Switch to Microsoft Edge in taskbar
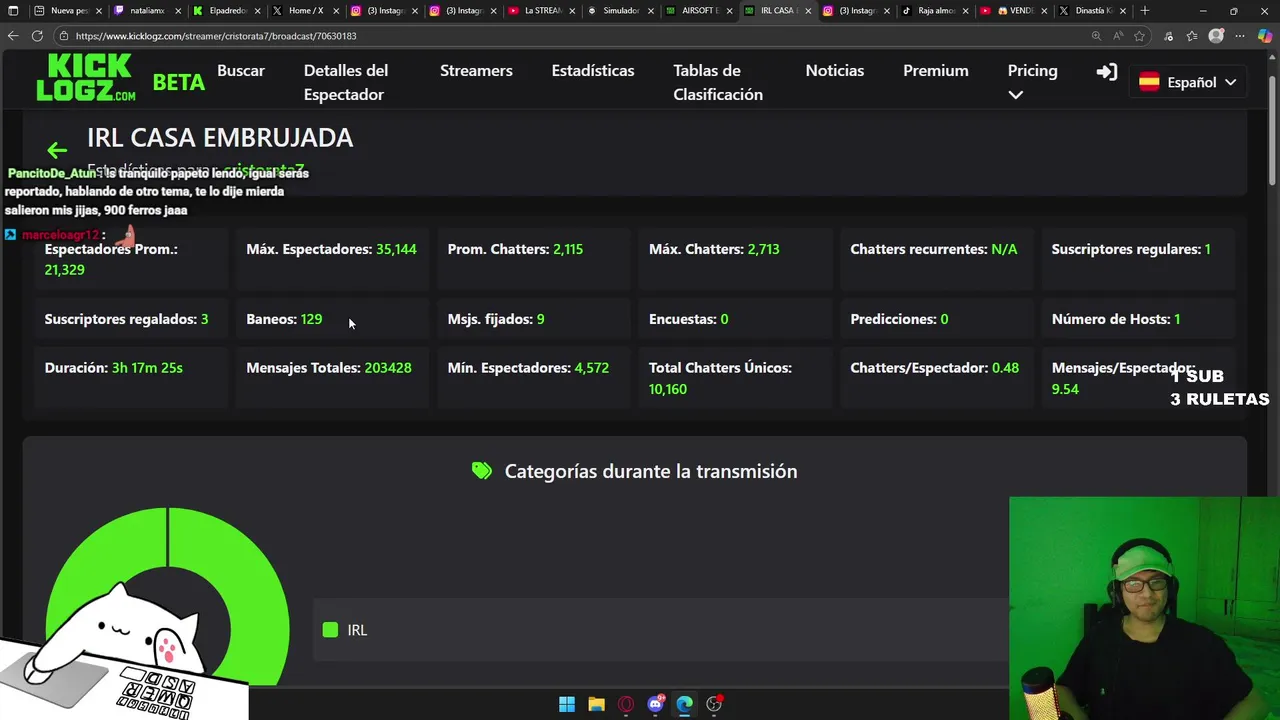The width and height of the screenshot is (1280, 720). pos(685,704)
